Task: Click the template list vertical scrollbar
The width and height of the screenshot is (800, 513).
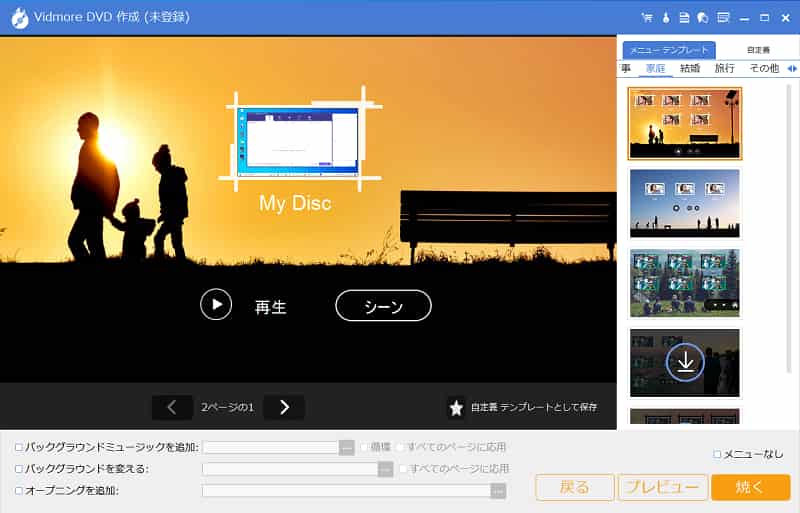Action: click(x=789, y=230)
